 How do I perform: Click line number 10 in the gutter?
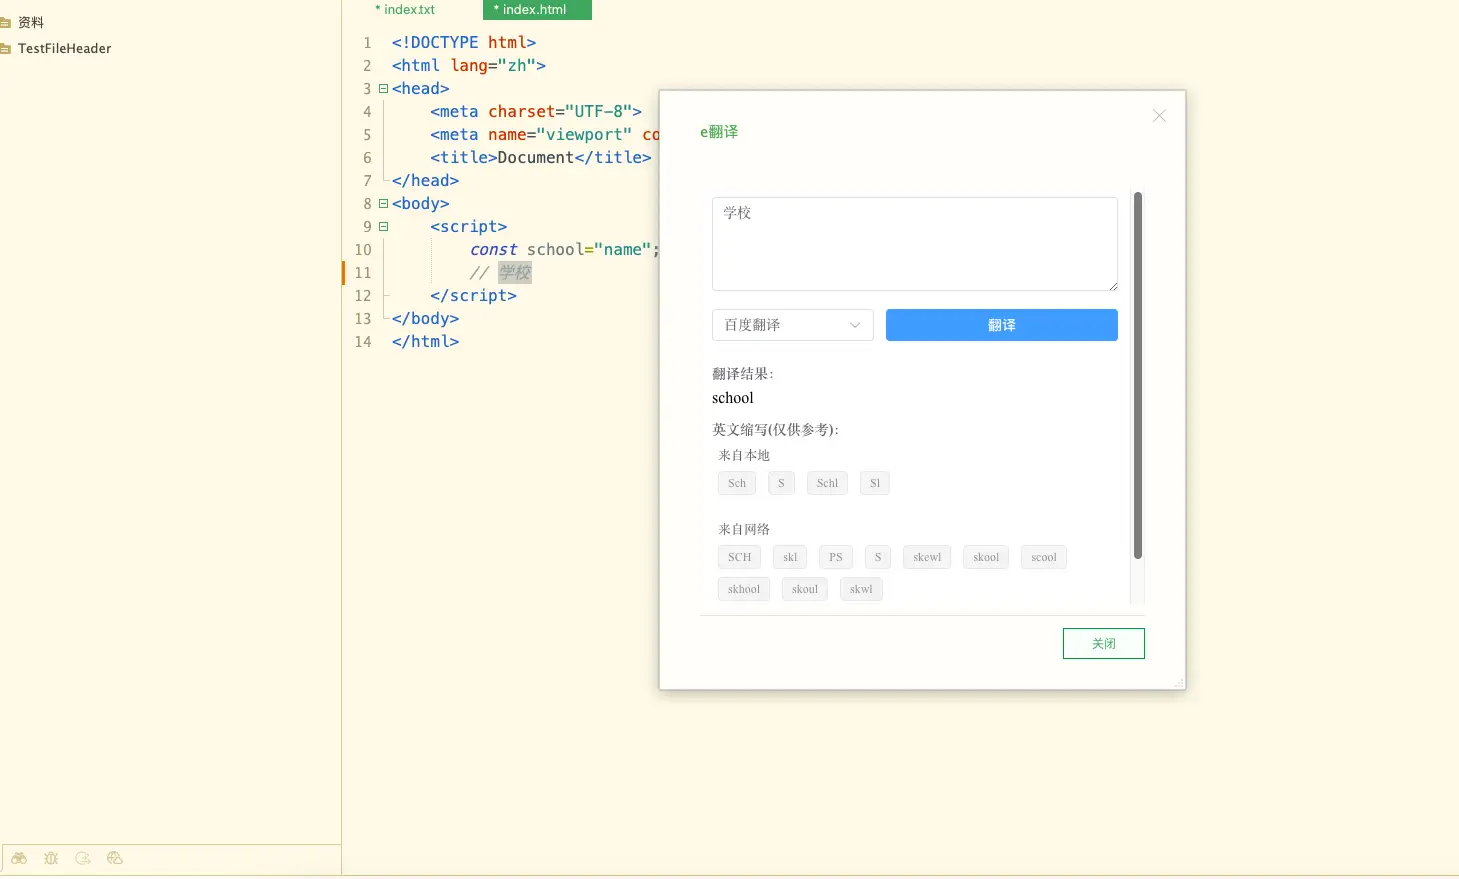(363, 250)
